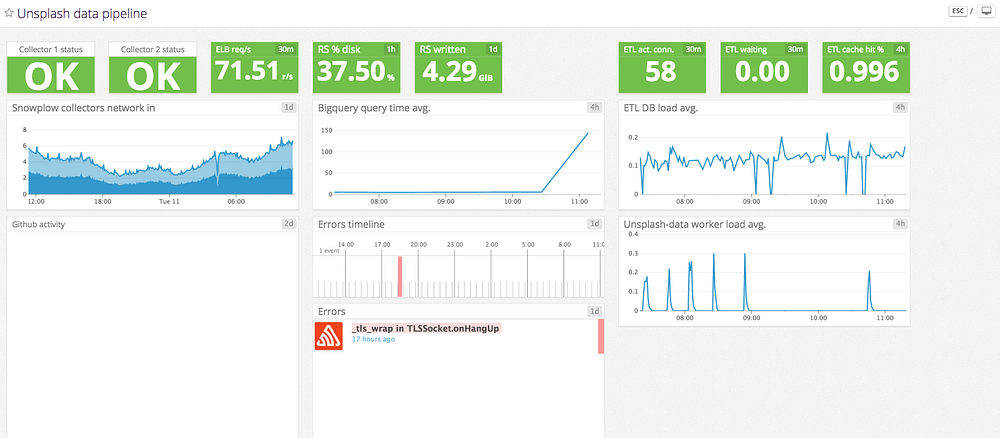Image resolution: width=1000 pixels, height=438 pixels.
Task: Star the Unsplash data pipeline dashboard
Action: pos(9,12)
